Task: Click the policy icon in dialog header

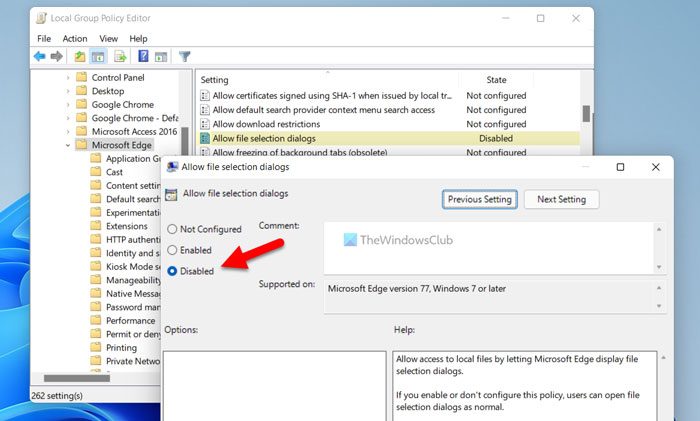Action: coord(171,195)
